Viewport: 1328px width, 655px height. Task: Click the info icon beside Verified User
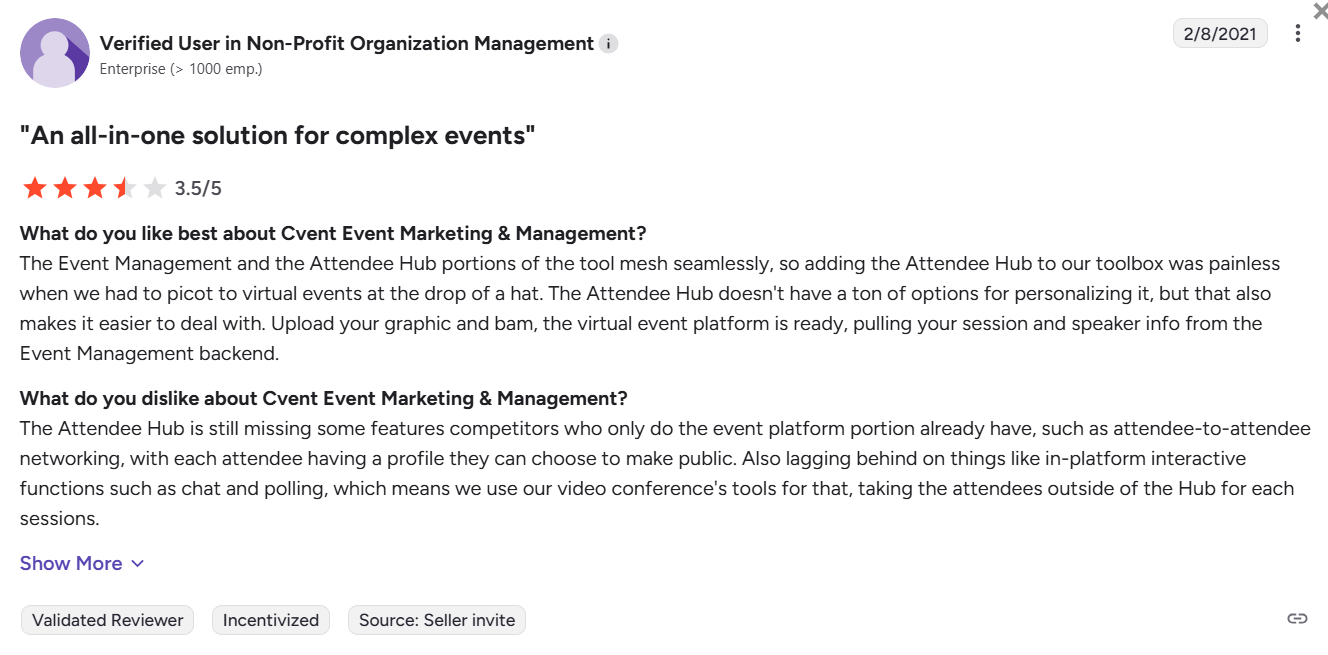point(609,44)
